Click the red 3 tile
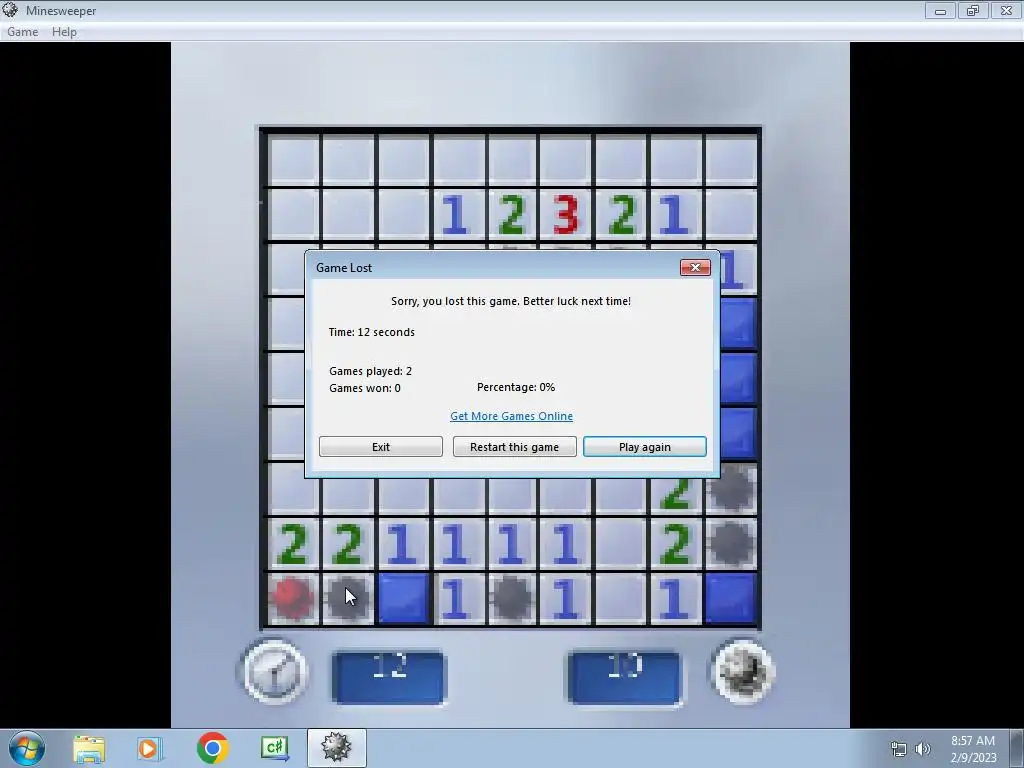 (x=566, y=214)
